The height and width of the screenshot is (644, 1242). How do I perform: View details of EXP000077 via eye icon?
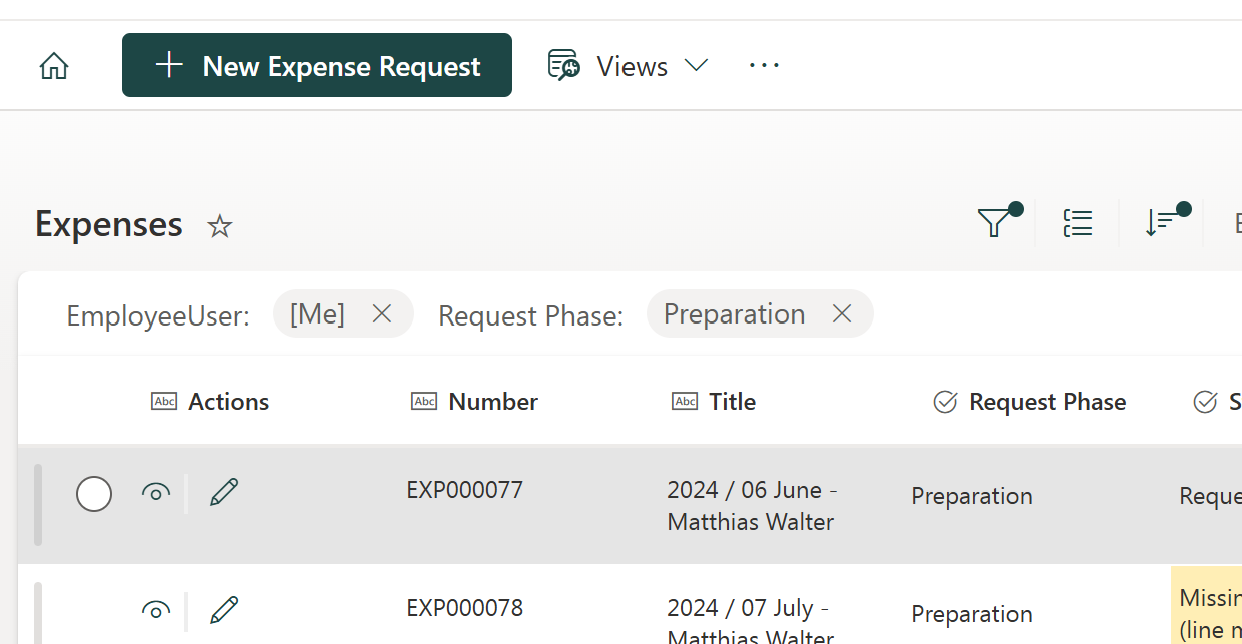click(155, 492)
